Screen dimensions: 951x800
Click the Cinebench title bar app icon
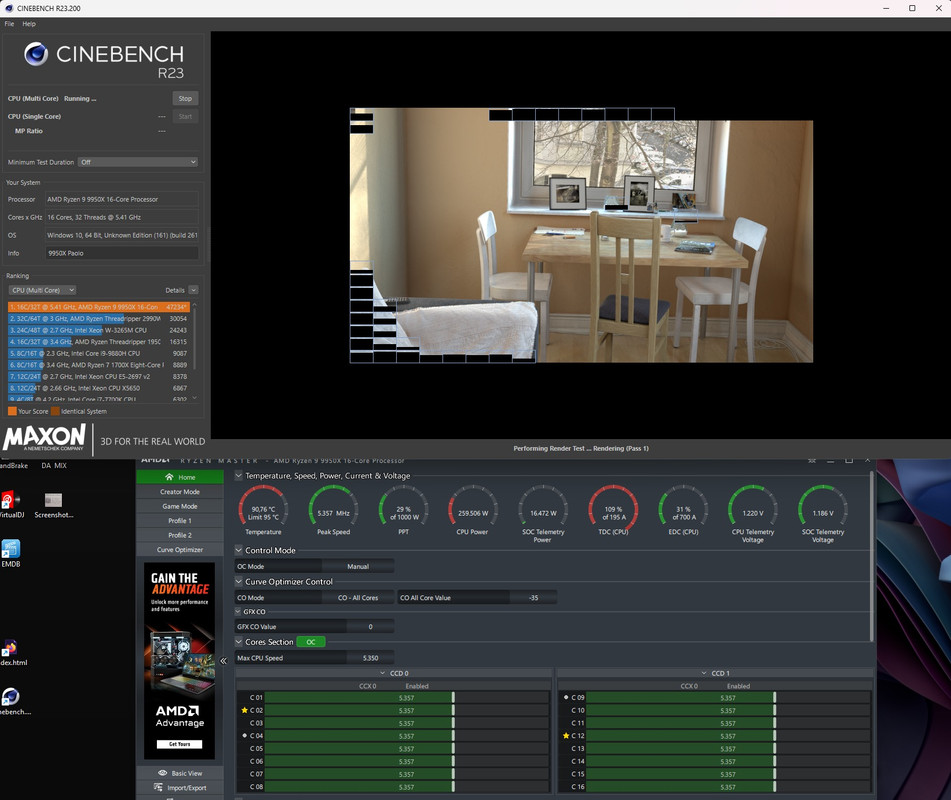click(8, 8)
